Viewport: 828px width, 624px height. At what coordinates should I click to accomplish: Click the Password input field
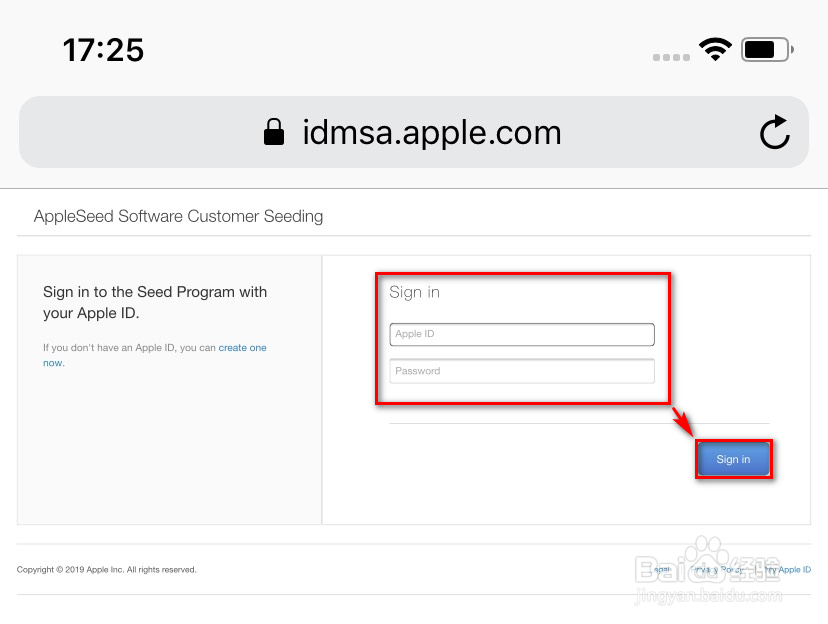521,370
